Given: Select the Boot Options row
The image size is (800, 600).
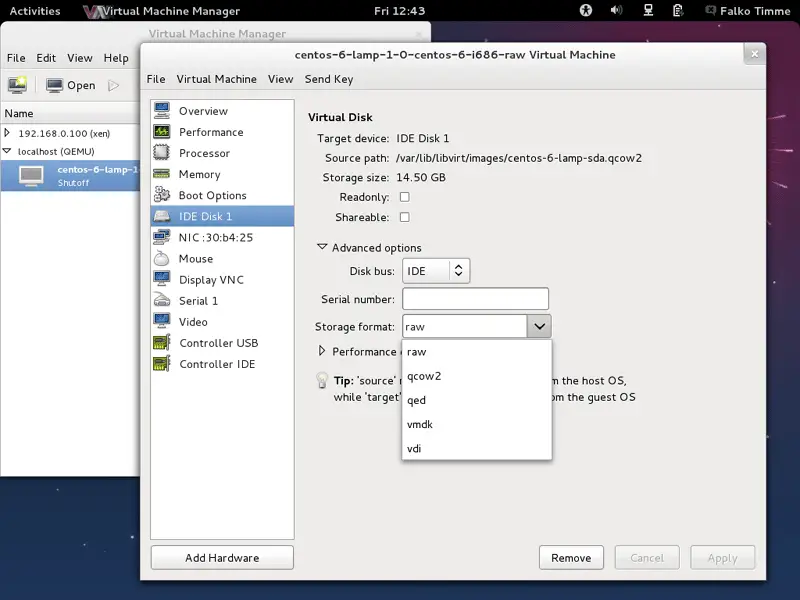Looking at the screenshot, I should point(222,195).
